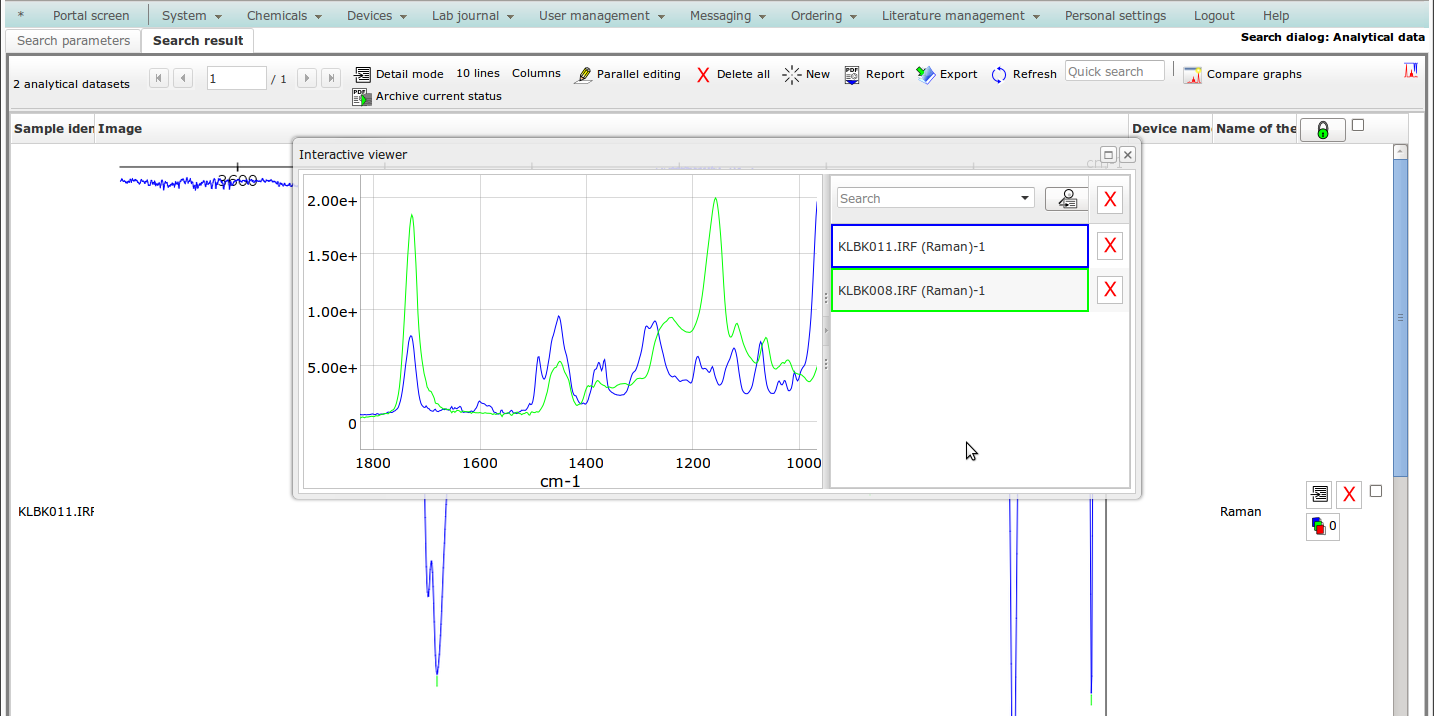The height and width of the screenshot is (716, 1434).
Task: Click the Compare graphs icon
Action: coord(1192,75)
